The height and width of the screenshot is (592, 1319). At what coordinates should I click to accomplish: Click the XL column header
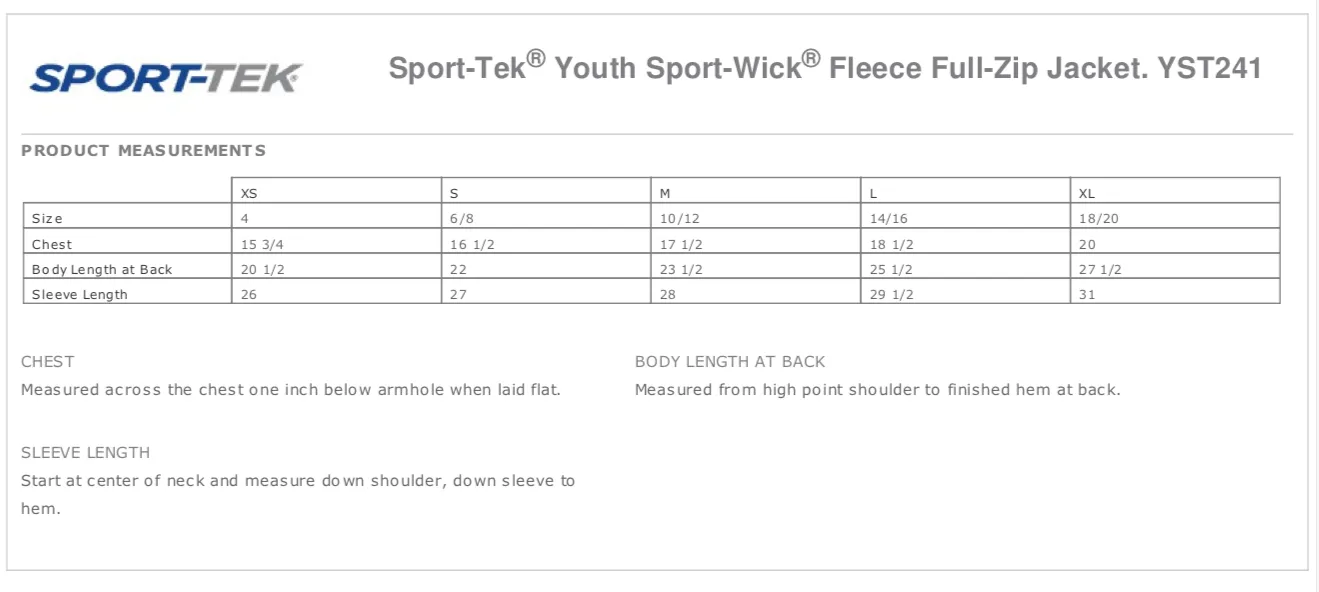[1176, 191]
